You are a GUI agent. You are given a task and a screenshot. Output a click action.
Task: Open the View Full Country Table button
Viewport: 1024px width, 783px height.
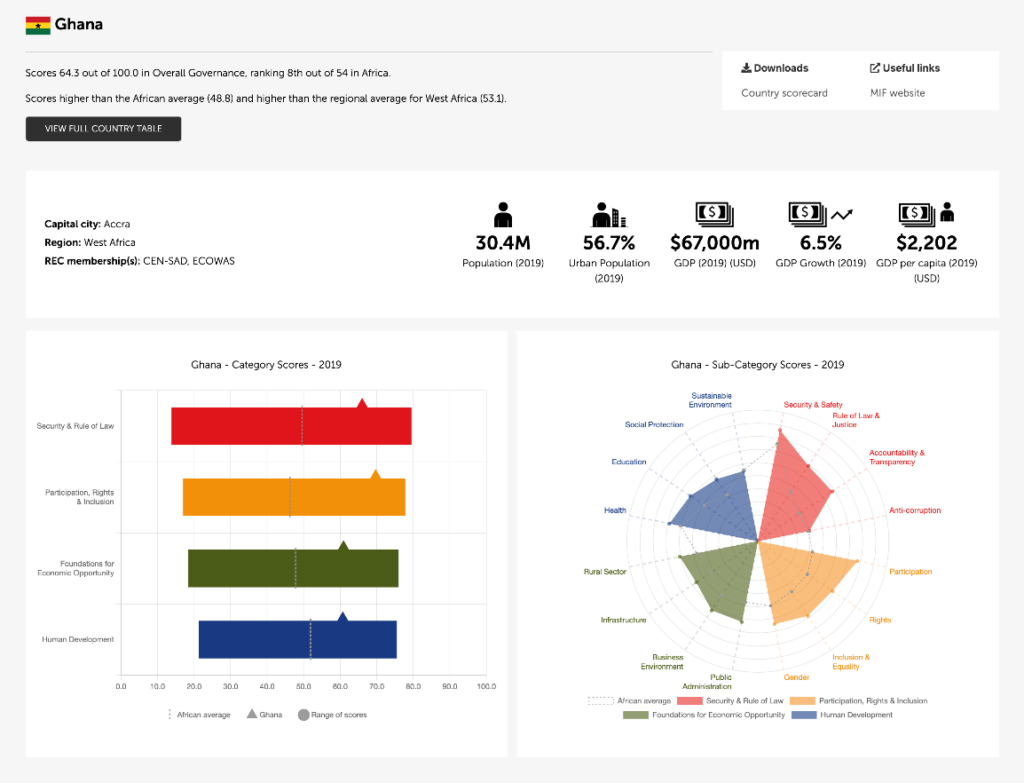pos(103,129)
